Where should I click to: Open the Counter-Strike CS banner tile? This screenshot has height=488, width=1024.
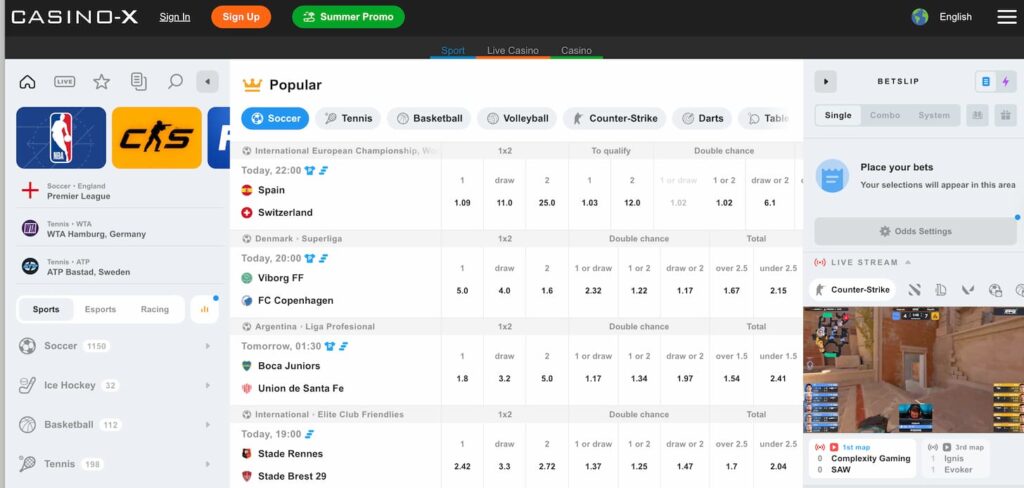coord(157,138)
